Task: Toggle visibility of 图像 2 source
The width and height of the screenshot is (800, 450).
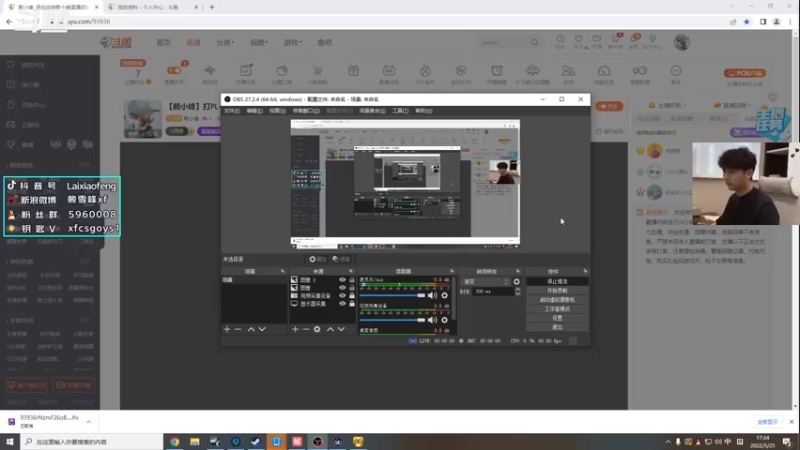Action: 342,280
